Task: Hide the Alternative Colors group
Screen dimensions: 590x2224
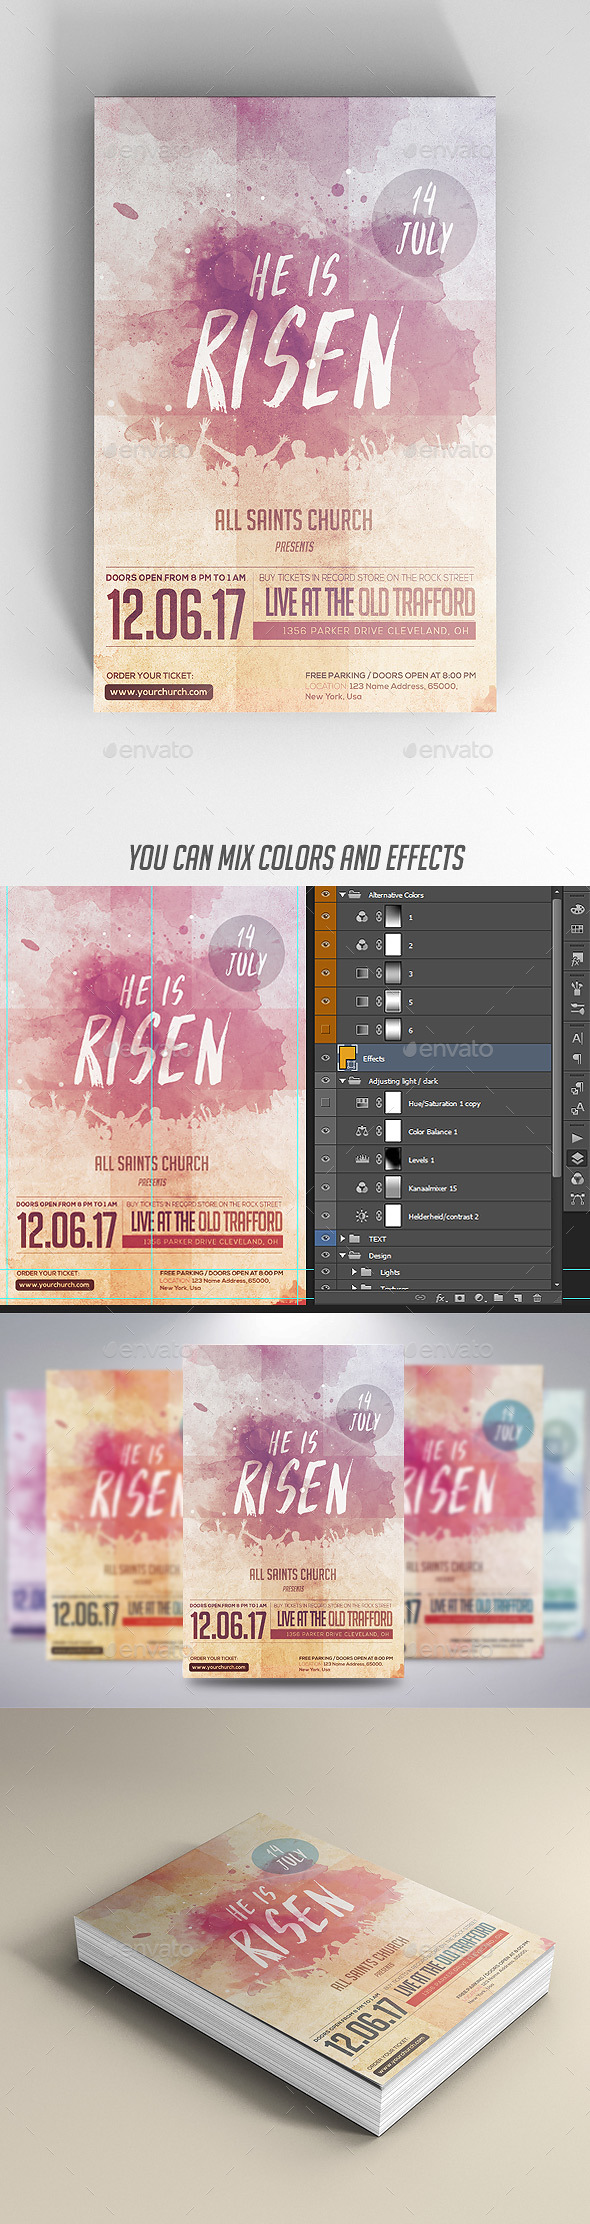Action: 325,895
